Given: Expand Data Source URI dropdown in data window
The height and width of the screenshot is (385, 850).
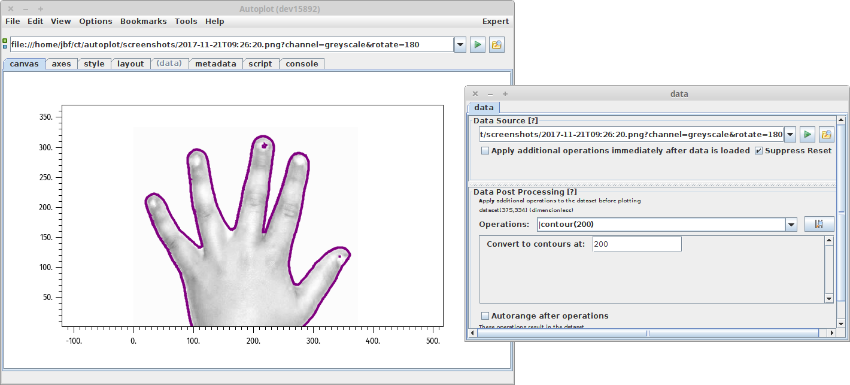Looking at the screenshot, I should click(790, 134).
